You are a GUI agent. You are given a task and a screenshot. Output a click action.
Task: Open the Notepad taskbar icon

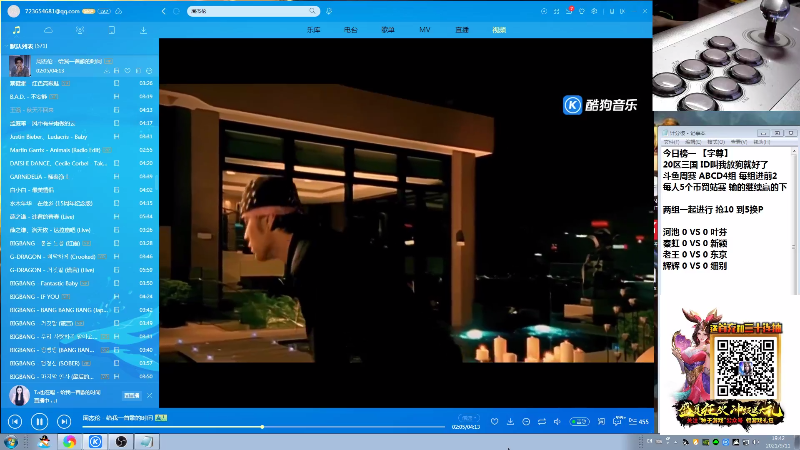146,441
